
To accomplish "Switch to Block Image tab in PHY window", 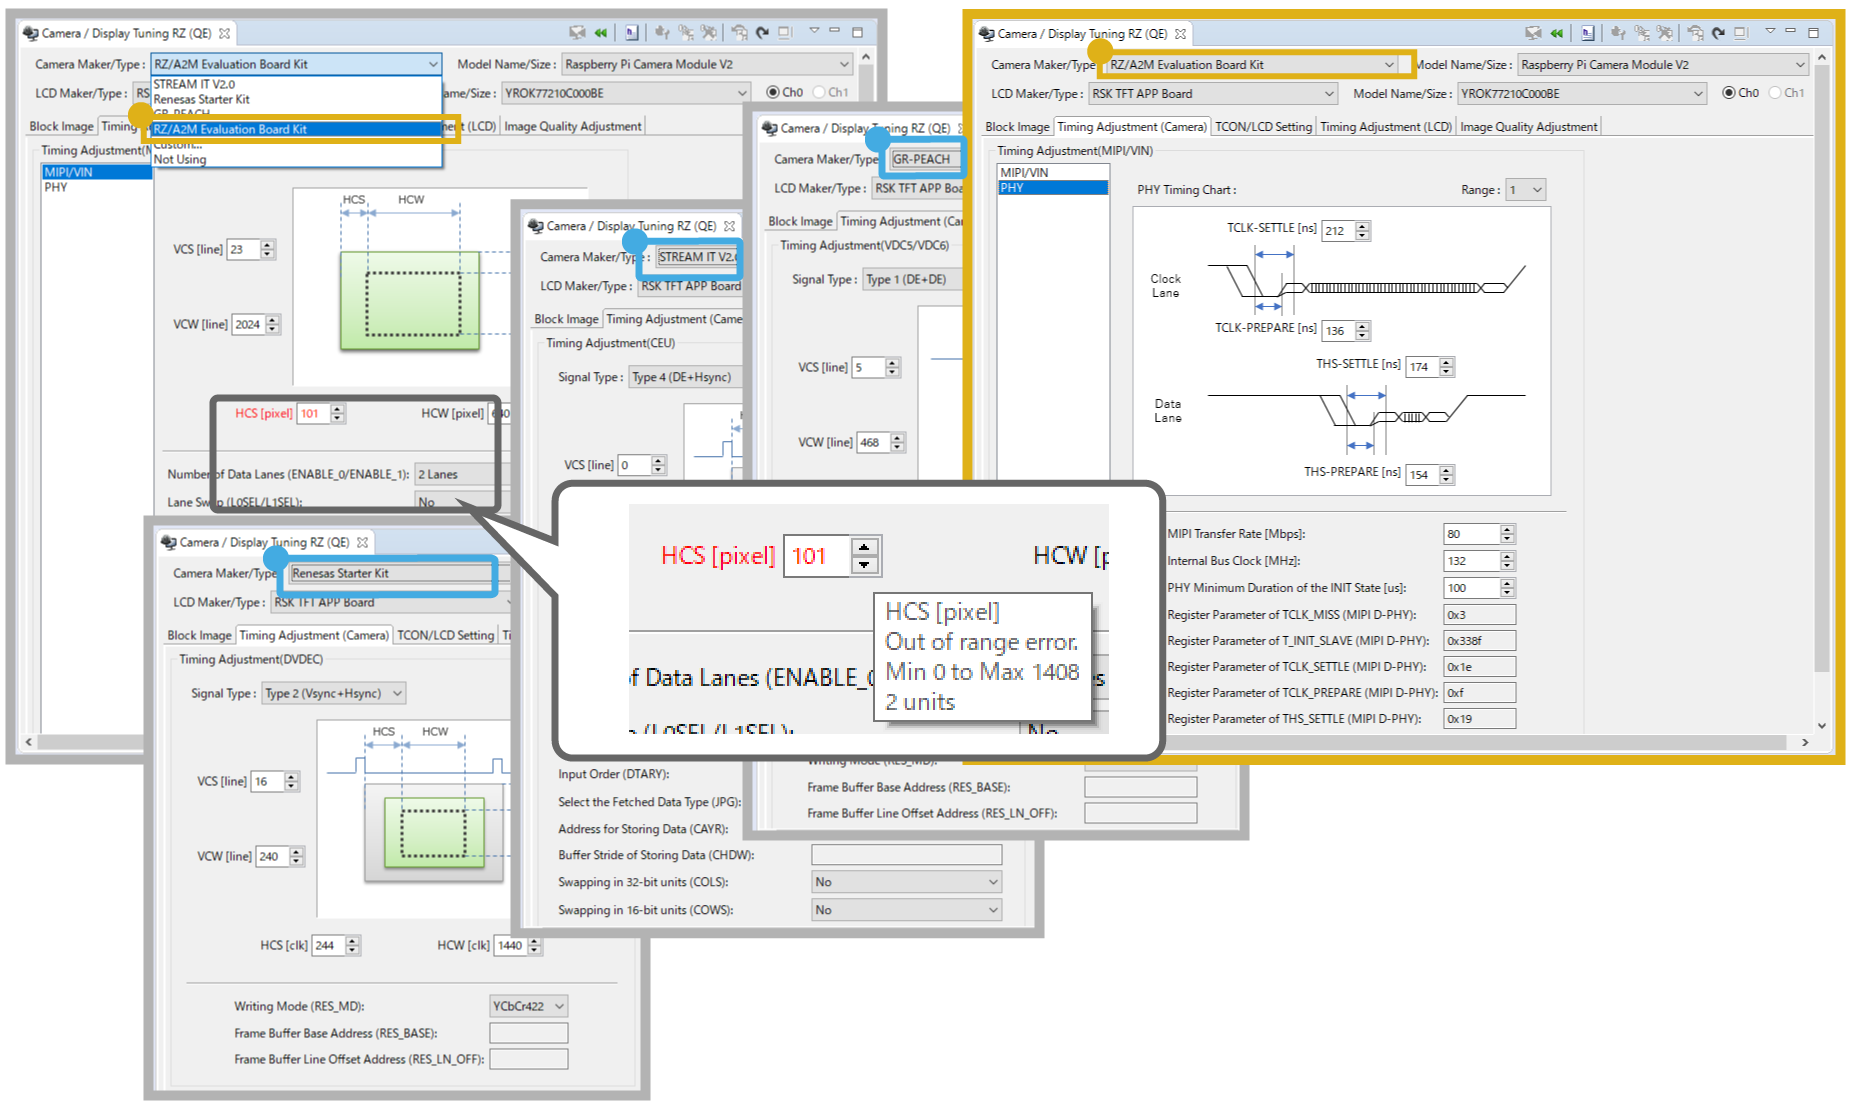I will click(x=1017, y=127).
